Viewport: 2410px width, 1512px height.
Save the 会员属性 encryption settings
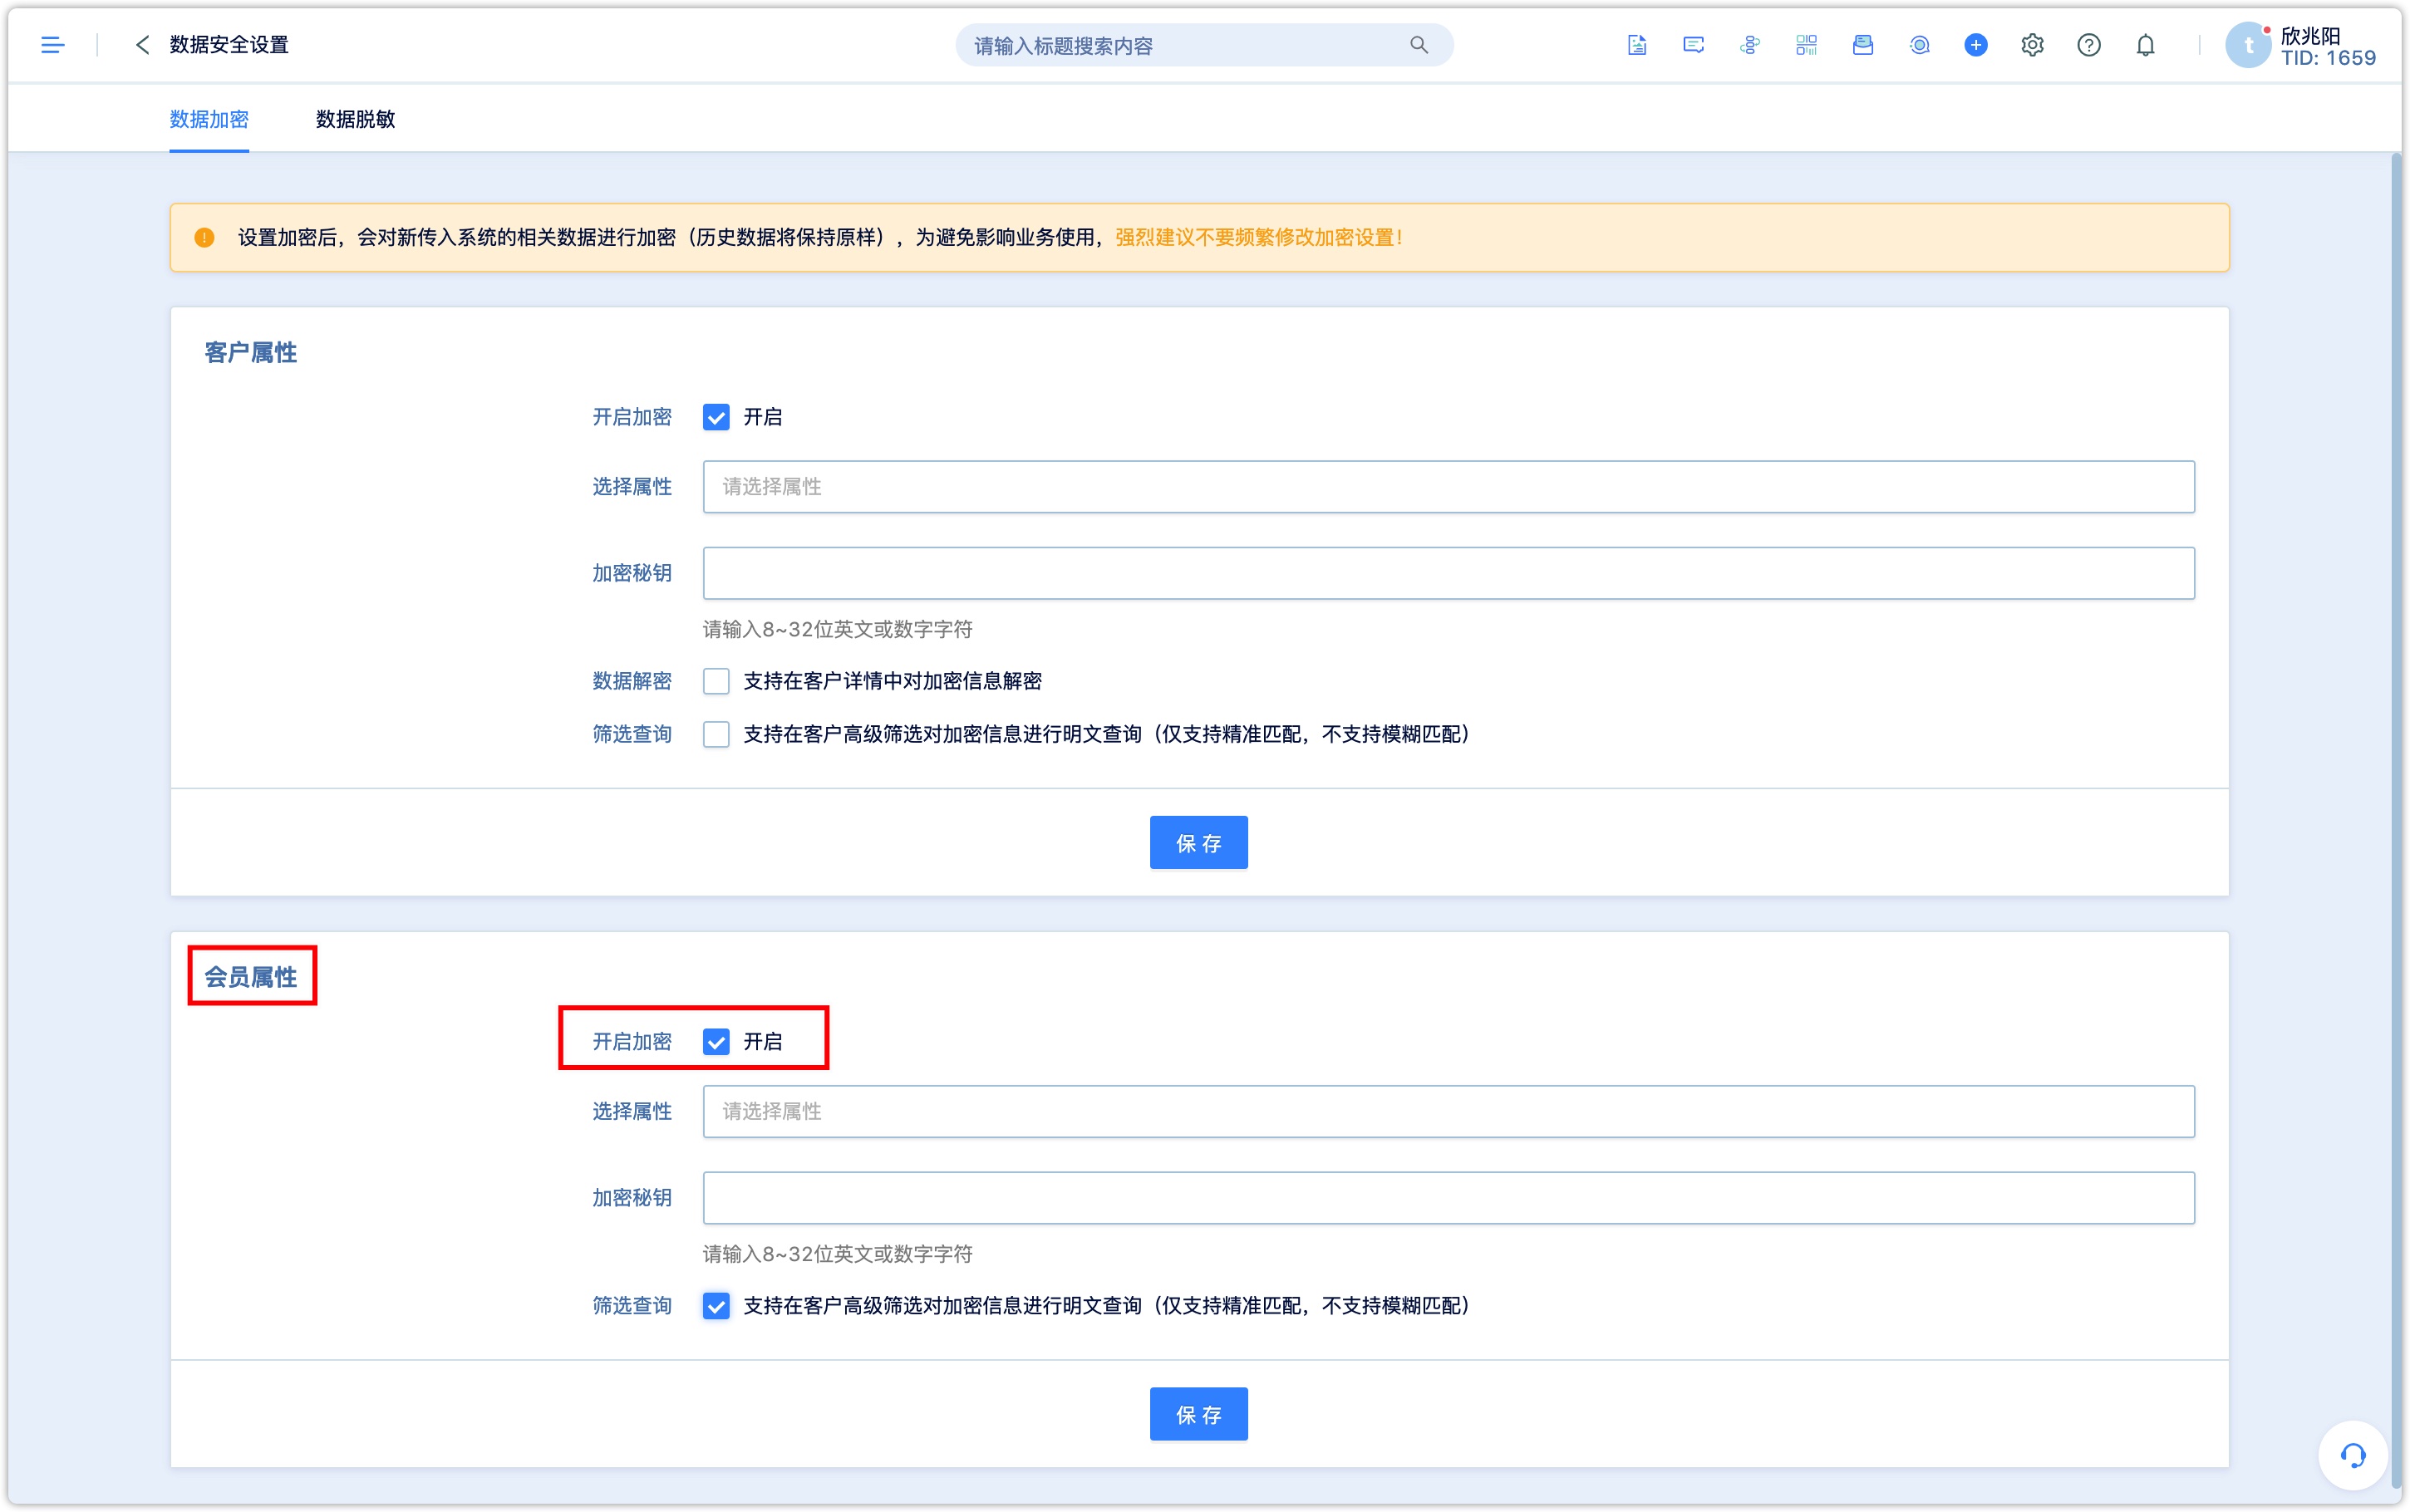coord(1198,1414)
